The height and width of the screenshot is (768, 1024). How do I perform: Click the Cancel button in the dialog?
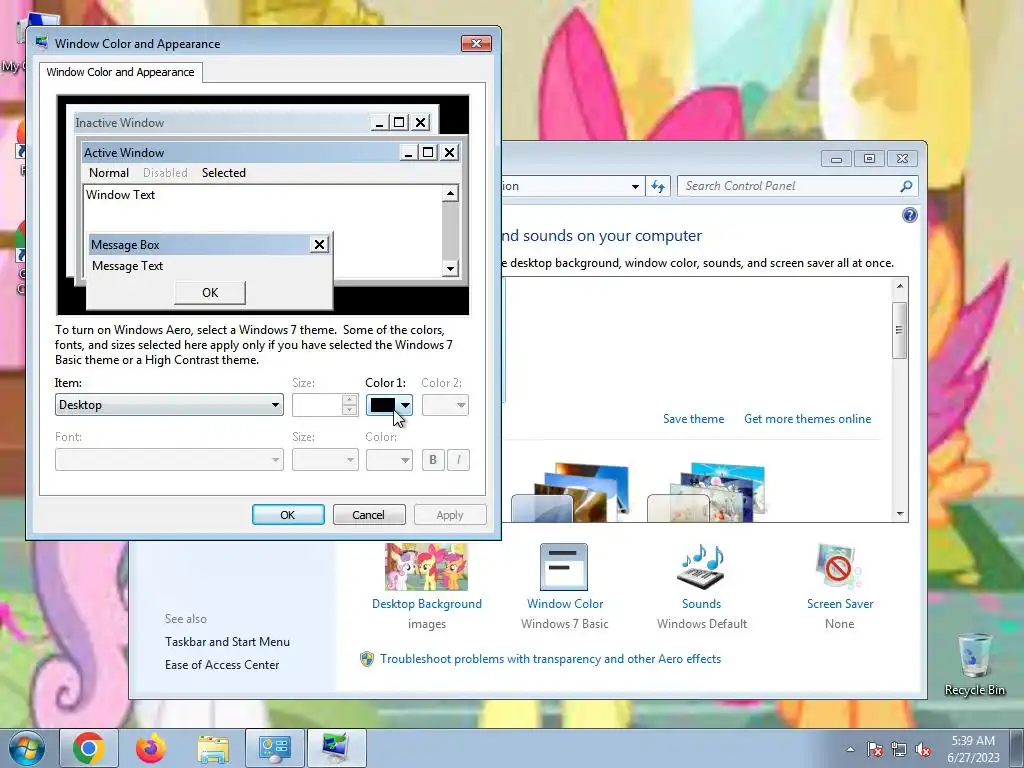tap(369, 515)
